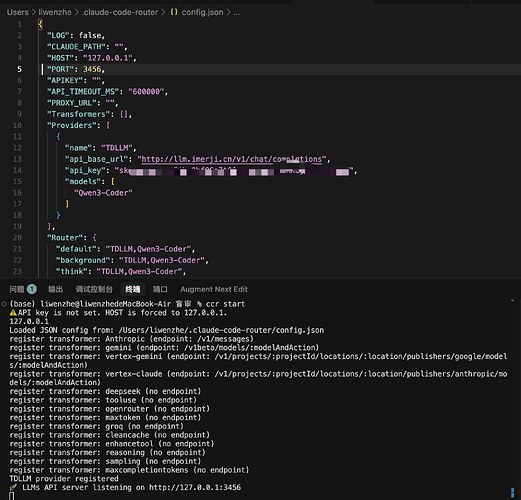Click the Loaded JSON config path in terminal
Image resolution: width=521 pixels, height=500 pixels.
(x=221, y=330)
